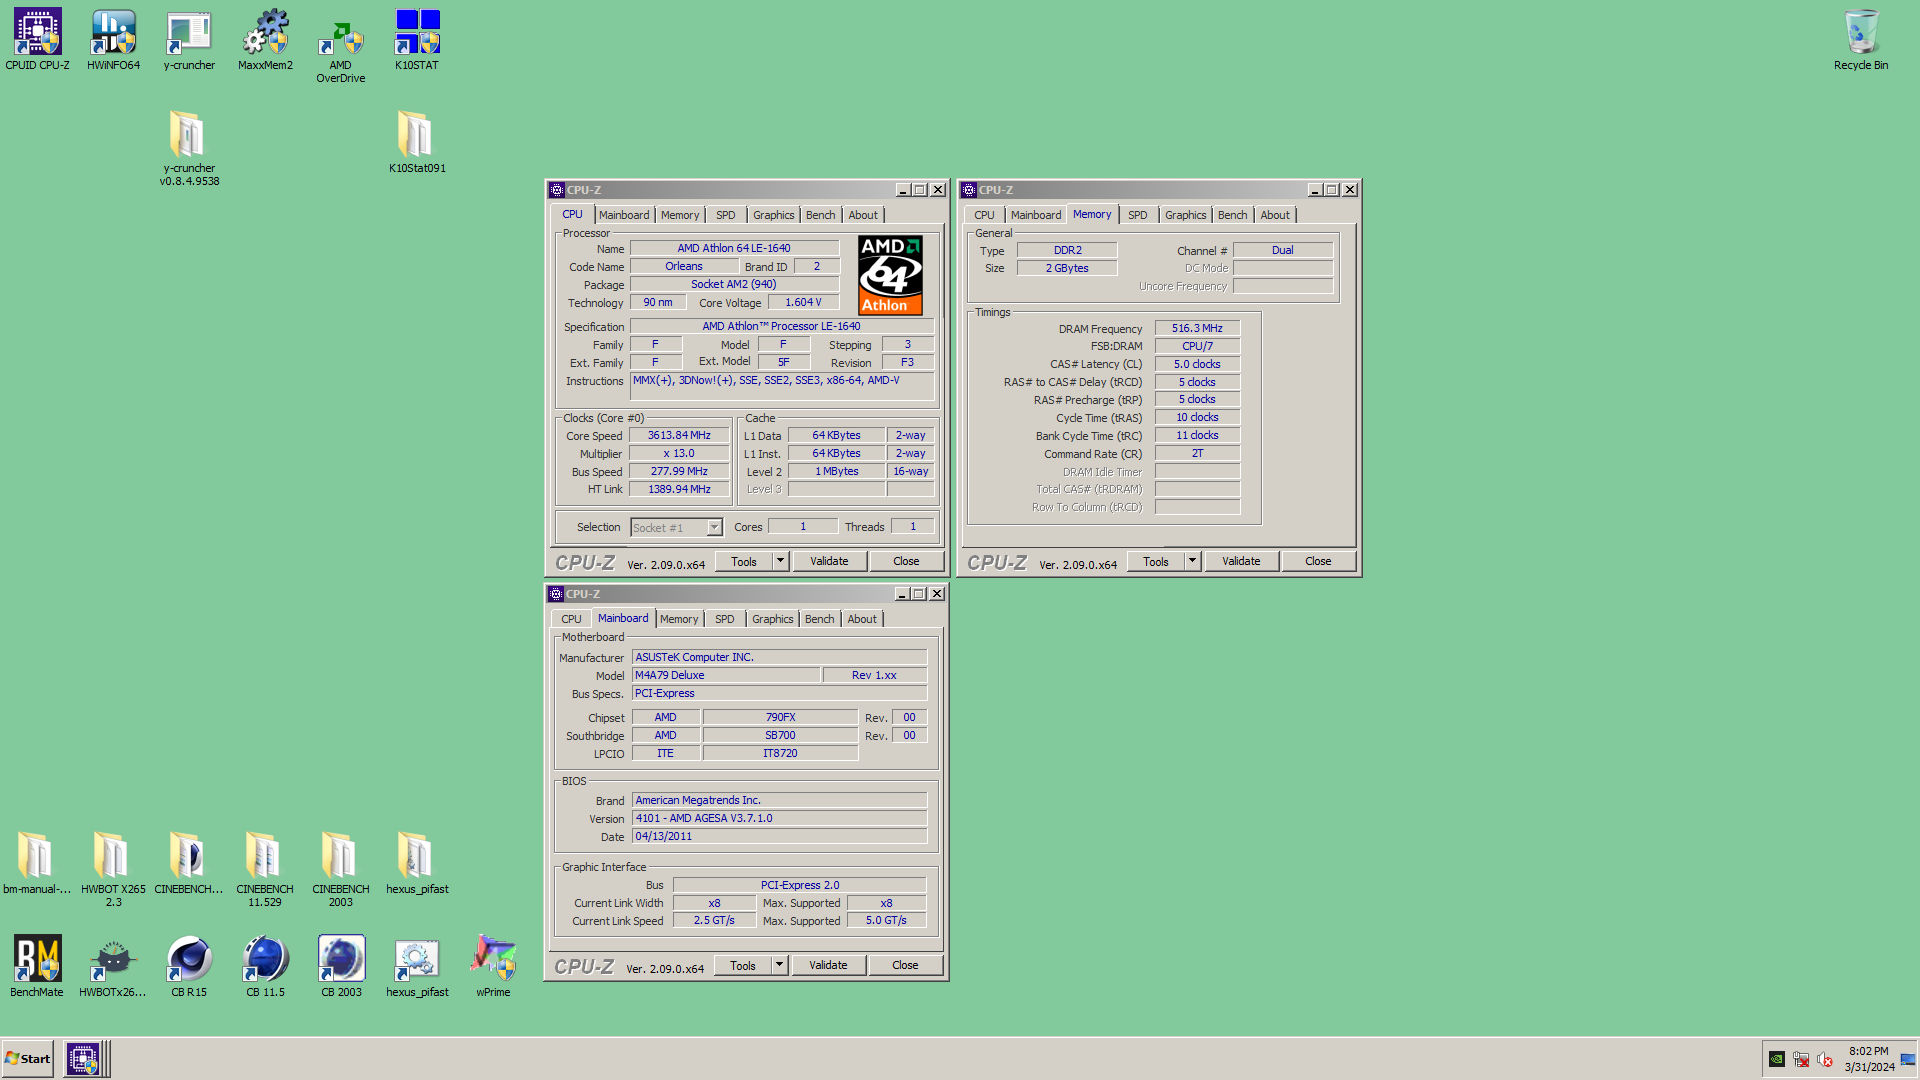Launch the hexus_pifast shortcut with magnifier
The image size is (1920, 1080).
point(417,965)
